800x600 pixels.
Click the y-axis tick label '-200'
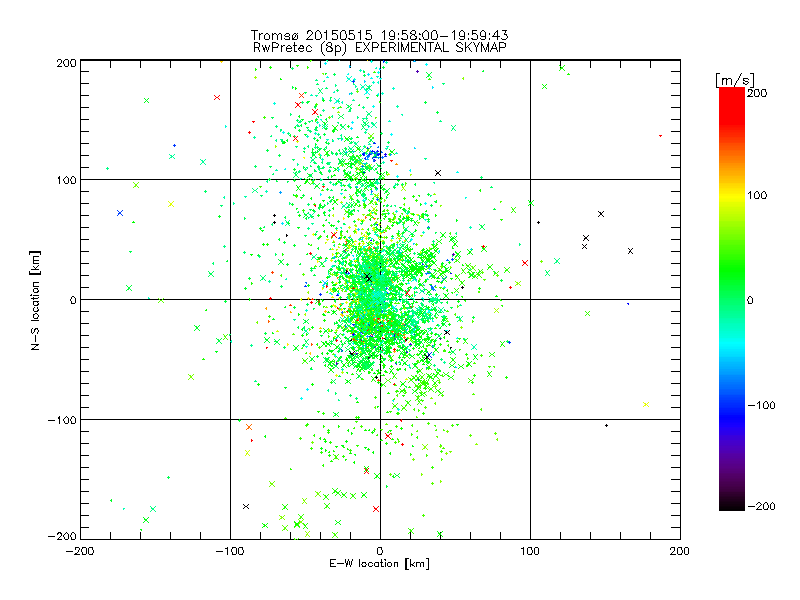point(62,536)
